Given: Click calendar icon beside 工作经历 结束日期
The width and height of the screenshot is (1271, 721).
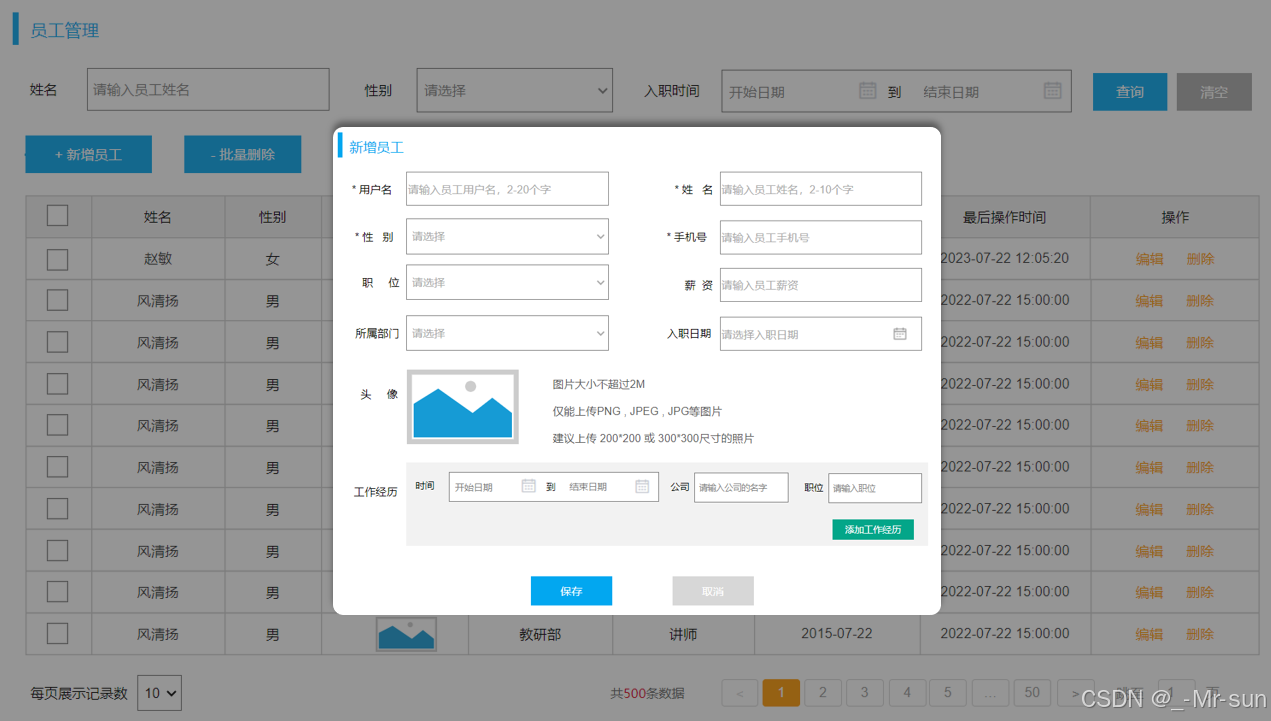Looking at the screenshot, I should (643, 486).
